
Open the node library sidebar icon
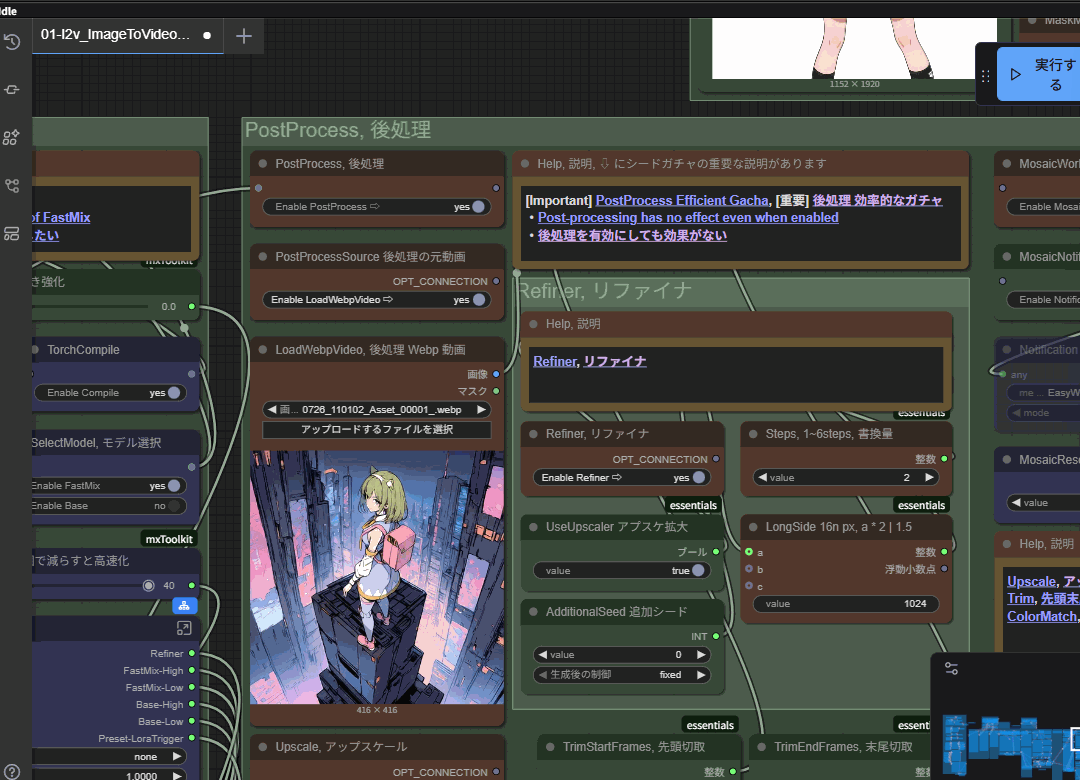point(12,90)
